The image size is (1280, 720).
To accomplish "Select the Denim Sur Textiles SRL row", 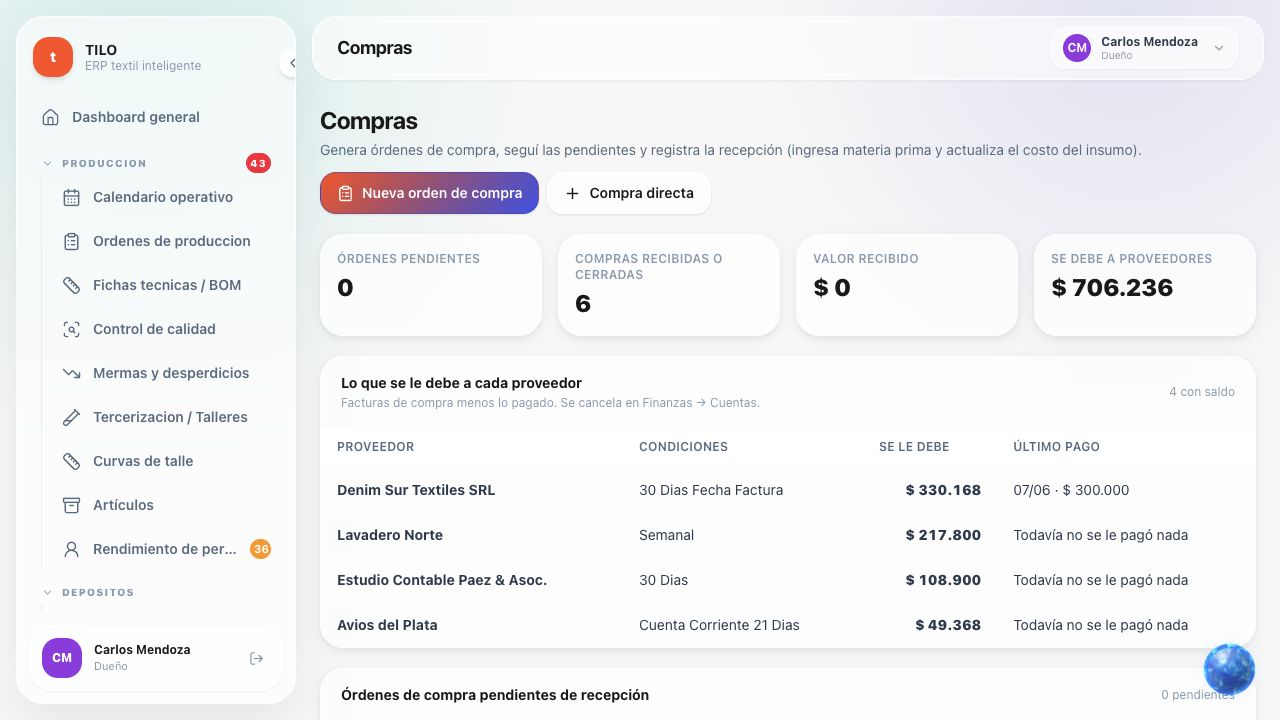I will coord(788,490).
